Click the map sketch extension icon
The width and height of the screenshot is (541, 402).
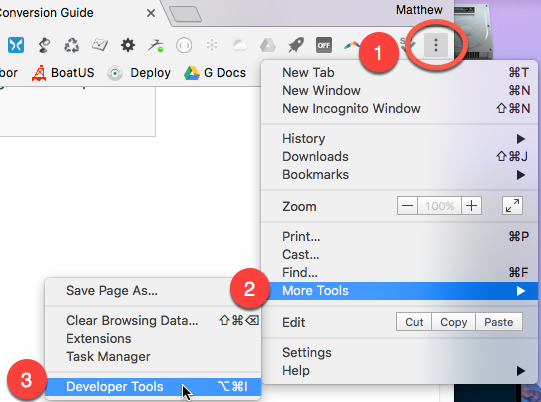(x=100, y=45)
